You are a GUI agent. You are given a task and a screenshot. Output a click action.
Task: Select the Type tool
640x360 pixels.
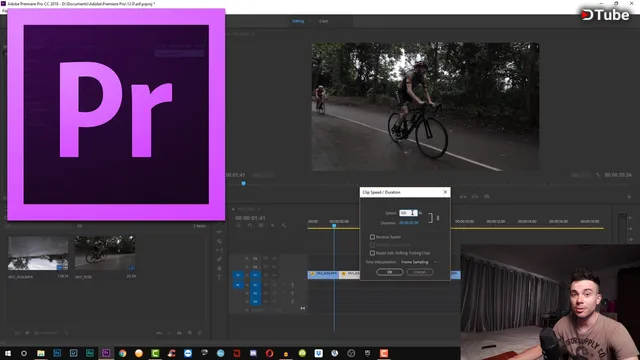coord(219,277)
